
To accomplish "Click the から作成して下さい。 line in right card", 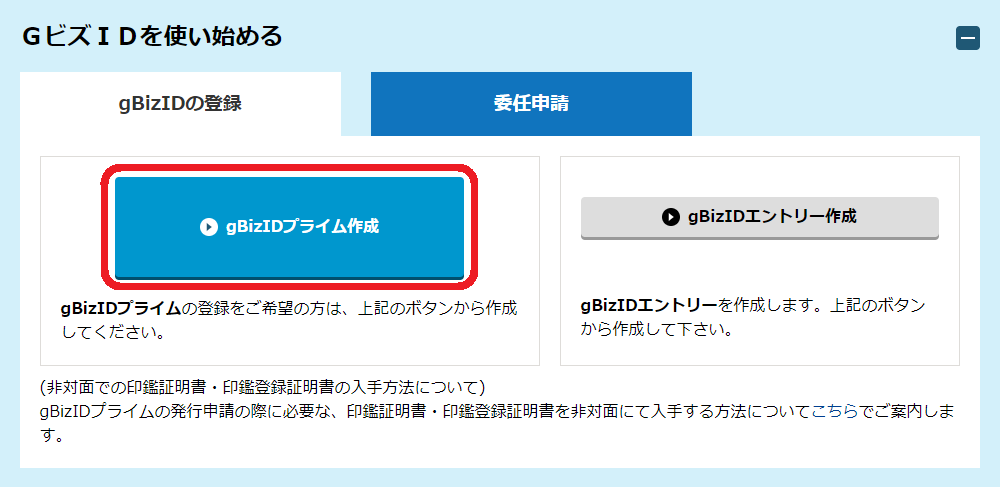I will [656, 330].
